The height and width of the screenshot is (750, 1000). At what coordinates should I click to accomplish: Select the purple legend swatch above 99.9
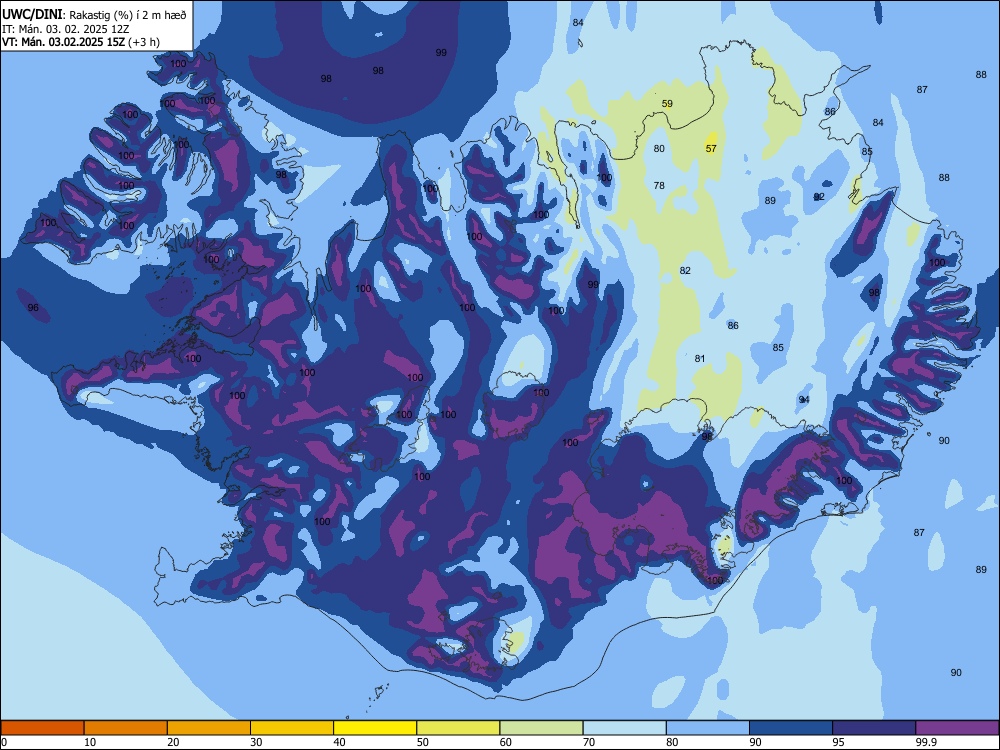(957, 728)
